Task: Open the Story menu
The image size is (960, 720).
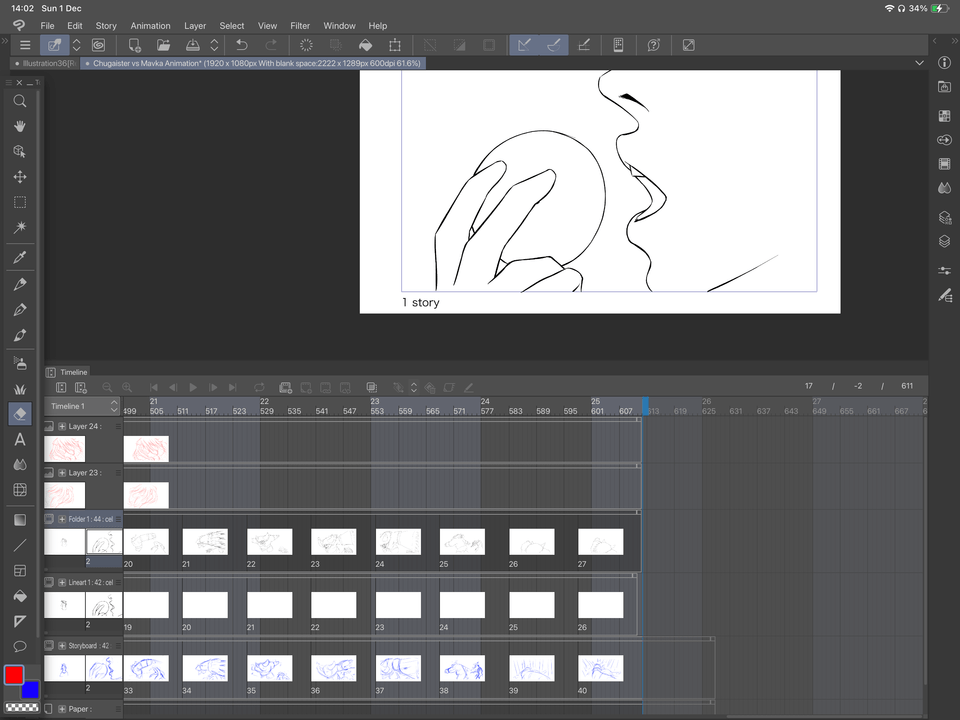Action: coord(106,26)
